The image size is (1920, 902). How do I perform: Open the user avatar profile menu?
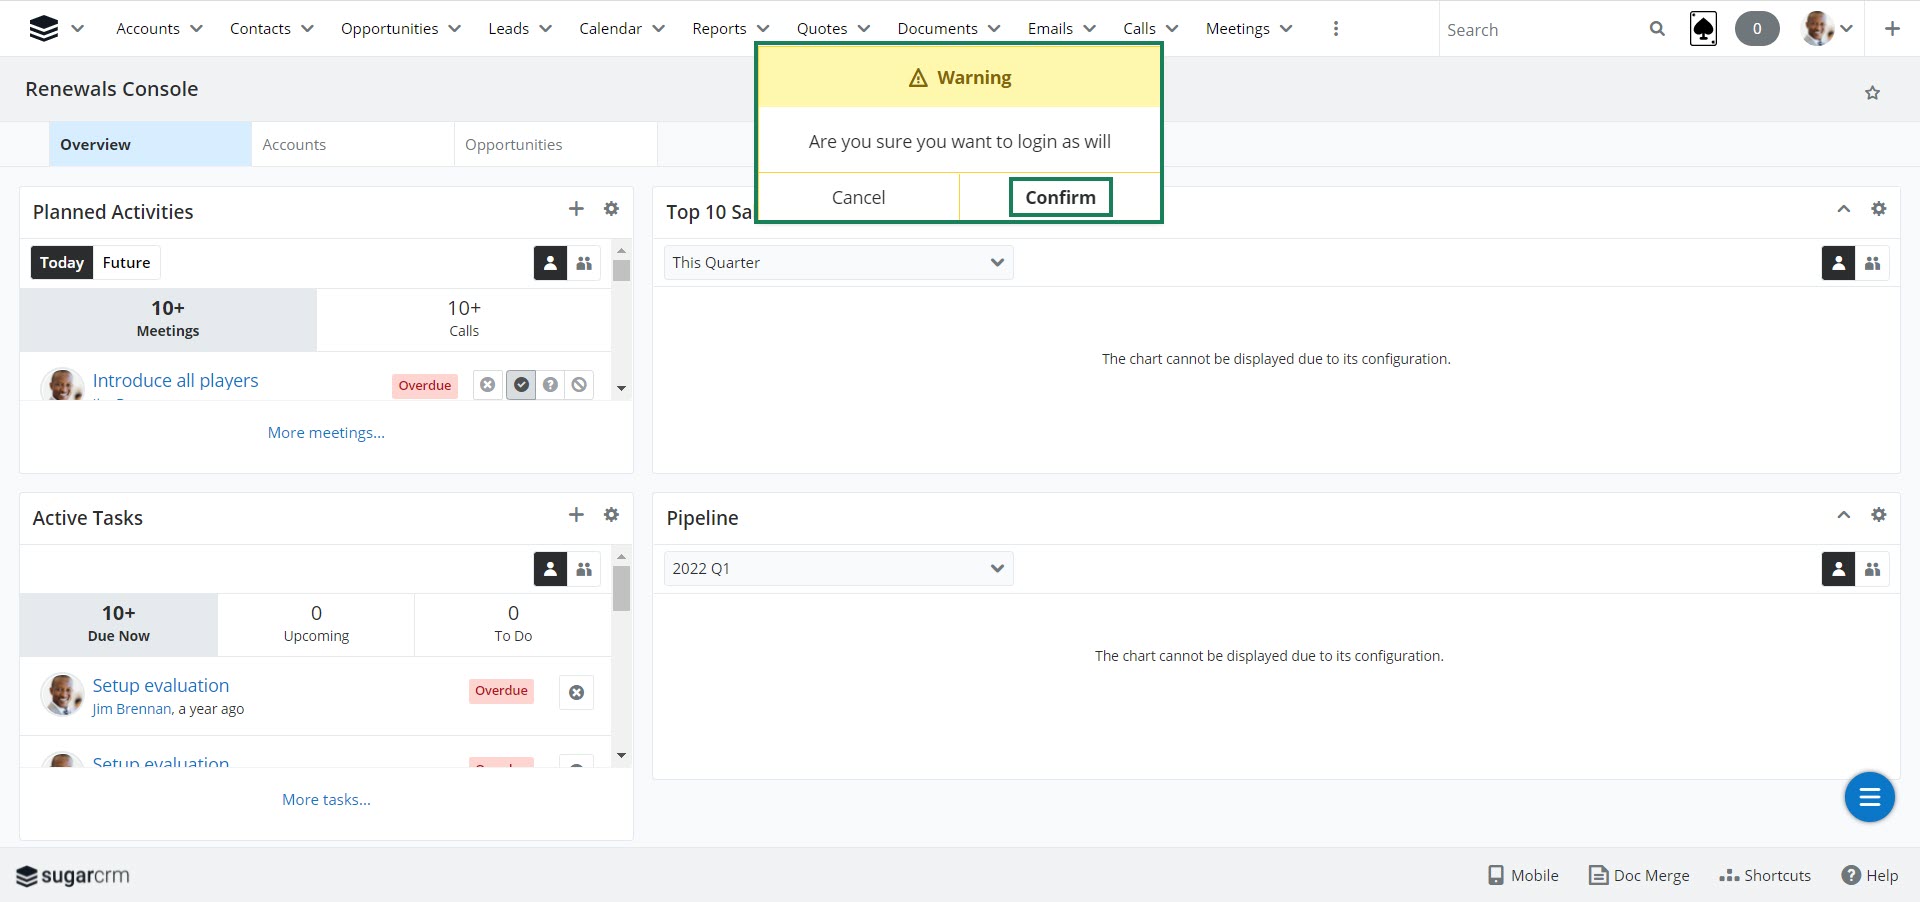[1827, 29]
